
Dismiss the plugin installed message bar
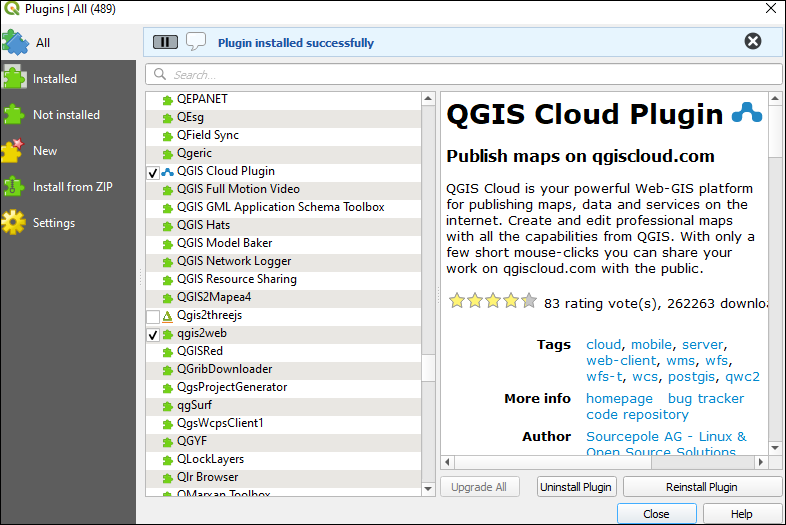click(752, 41)
